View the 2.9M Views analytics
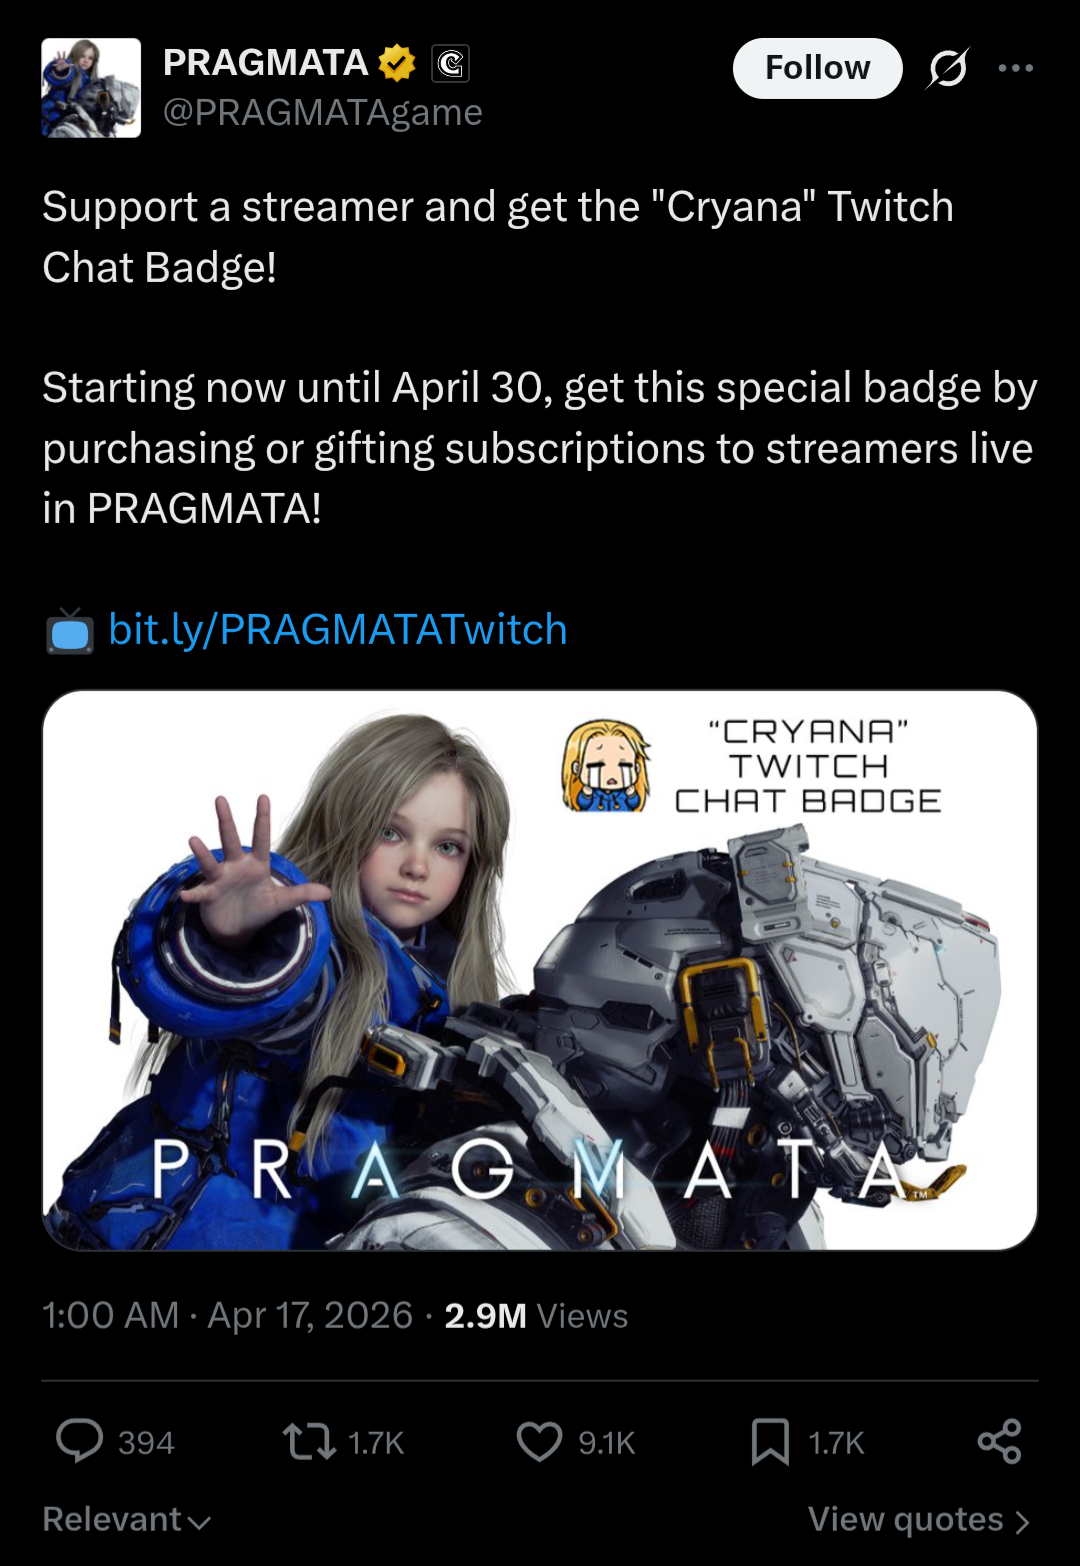The width and height of the screenshot is (1080, 1566). (536, 1316)
